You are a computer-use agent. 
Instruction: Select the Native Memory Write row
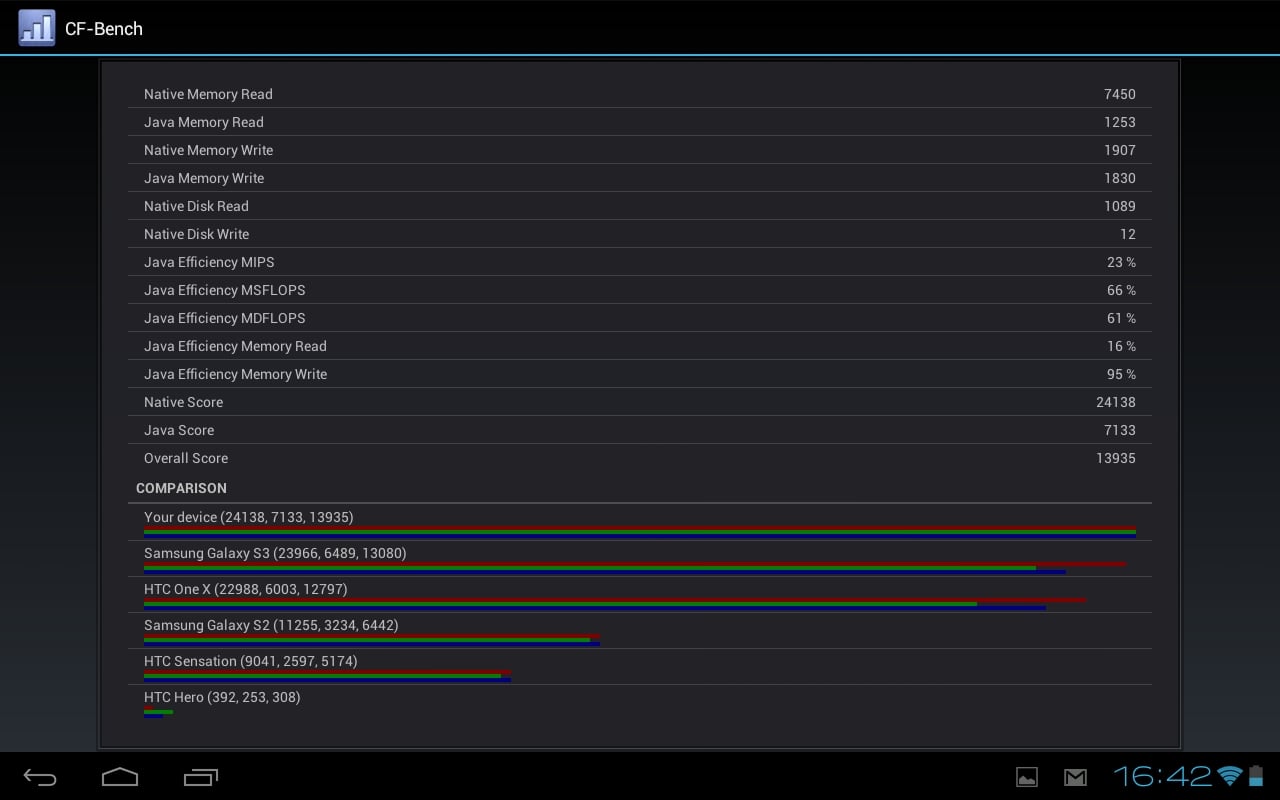640,150
